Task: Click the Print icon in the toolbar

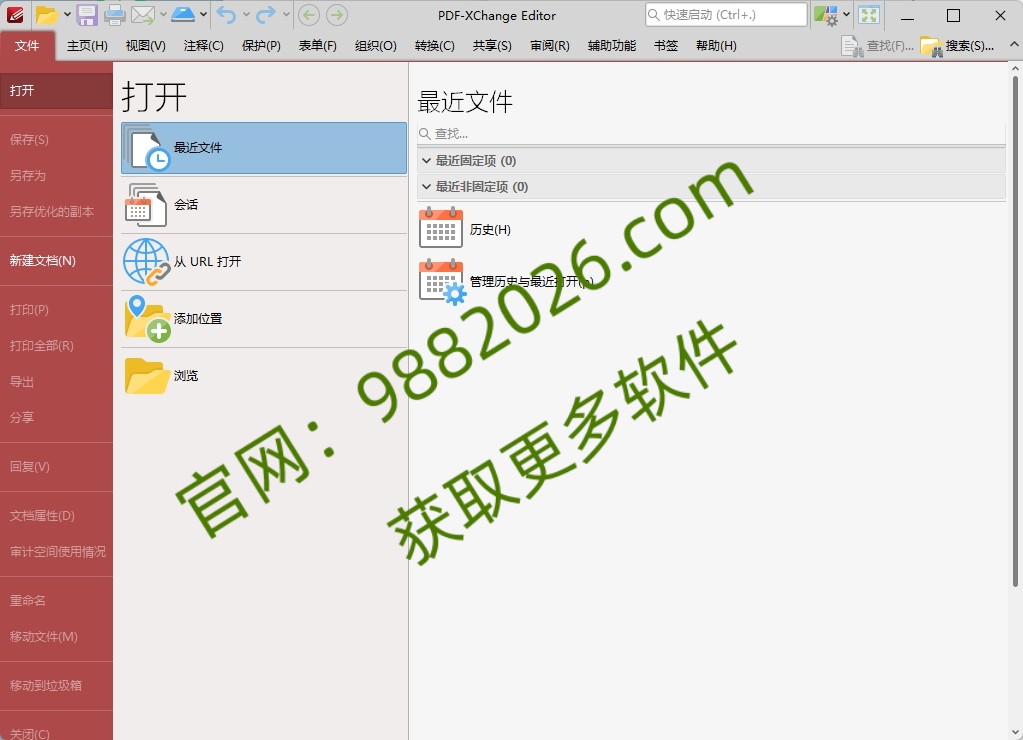Action: pyautogui.click(x=113, y=15)
